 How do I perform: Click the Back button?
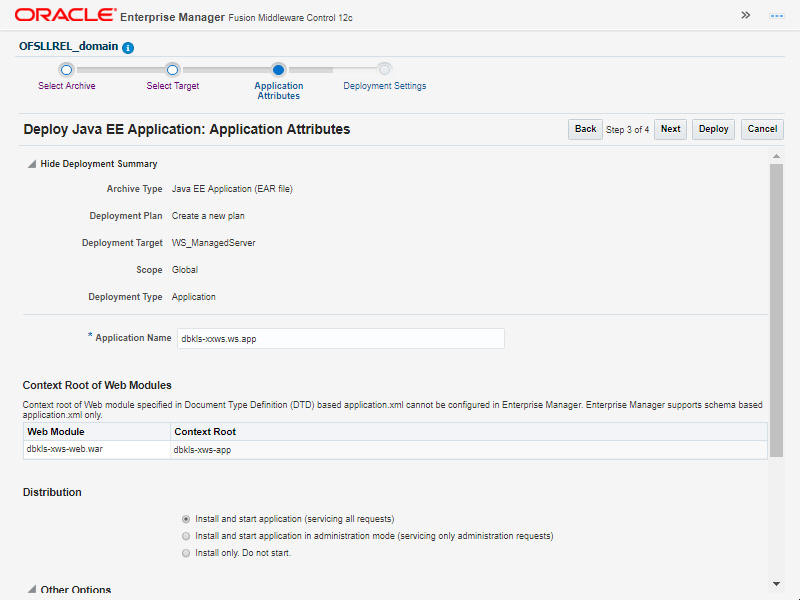click(585, 129)
